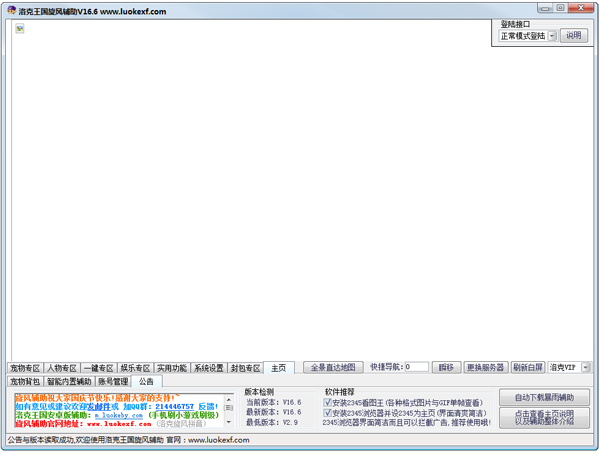Screen dimensions: 600x452
Task: Switch to 宠物背包 tab
Action: click(x=25, y=381)
